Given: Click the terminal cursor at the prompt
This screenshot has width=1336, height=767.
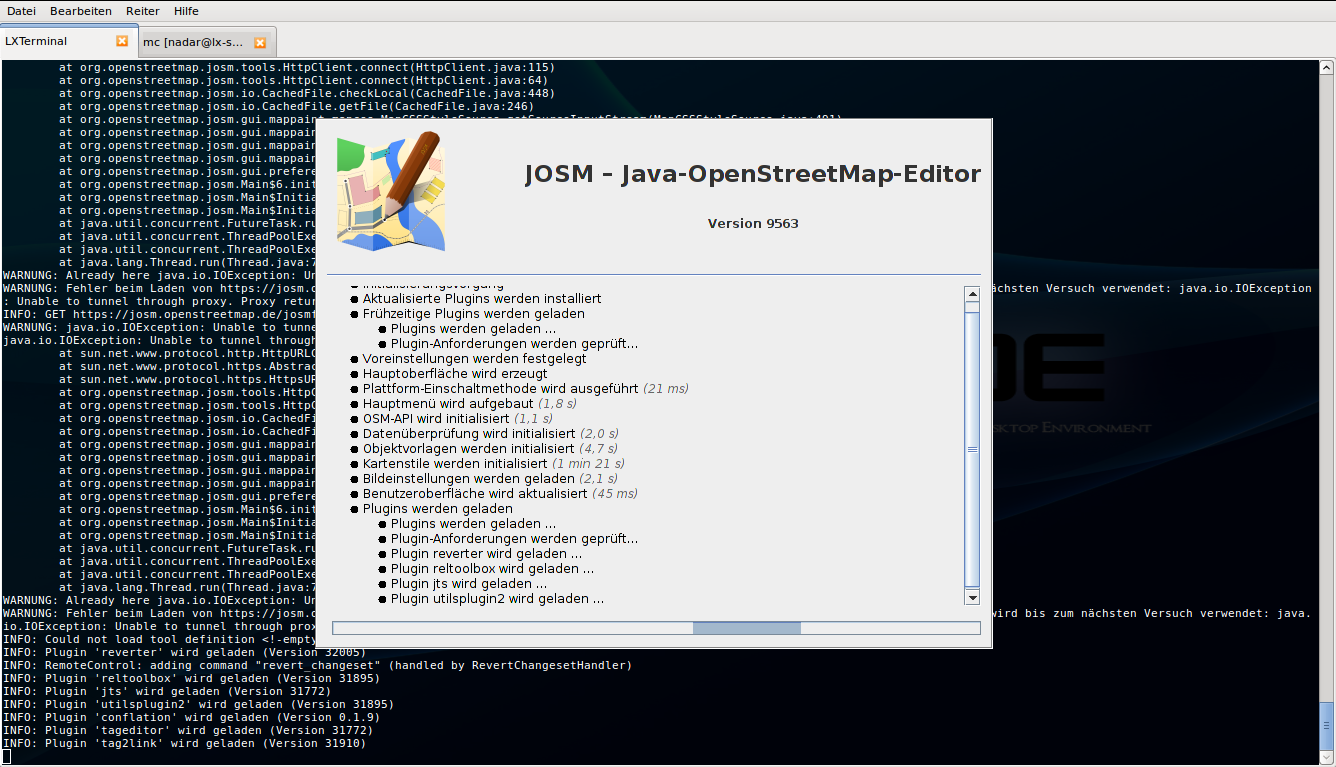Looking at the screenshot, I should point(7,756).
